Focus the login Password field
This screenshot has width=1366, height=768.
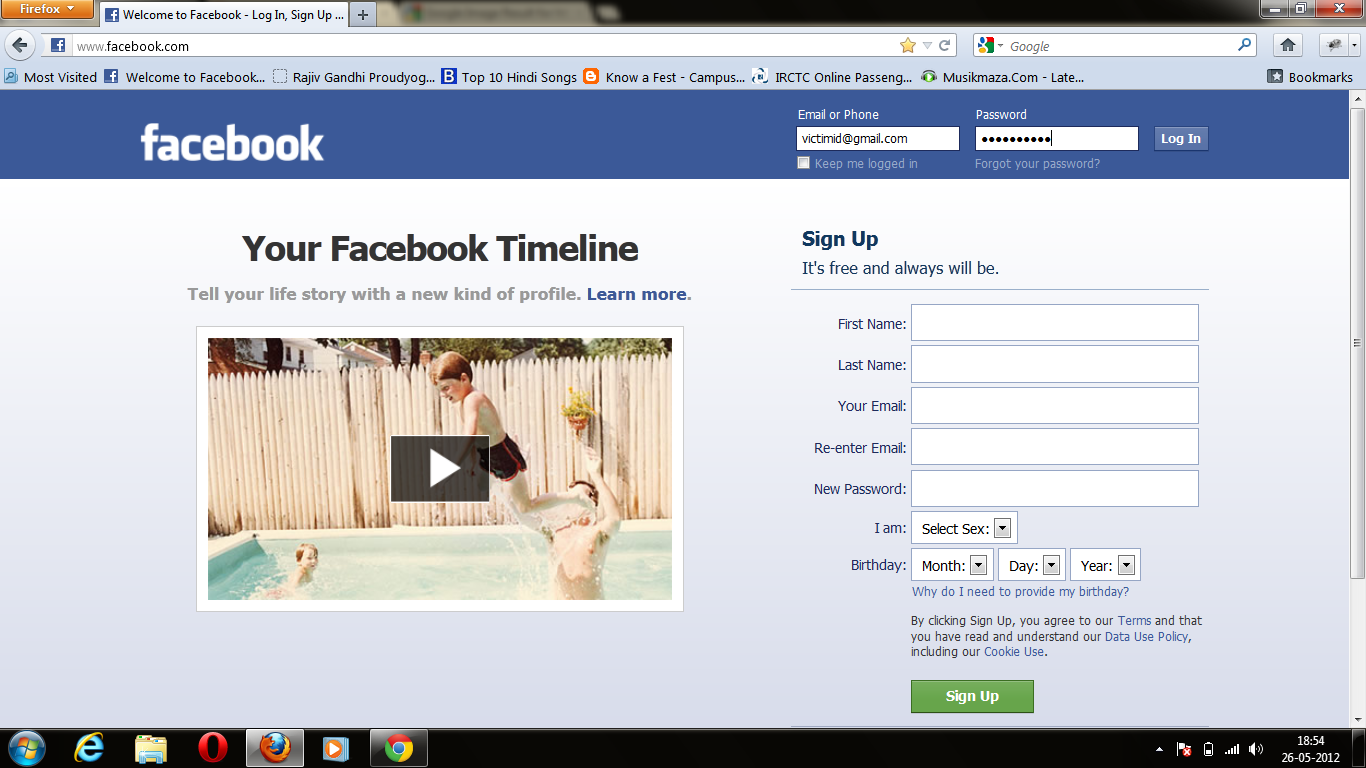point(1057,139)
